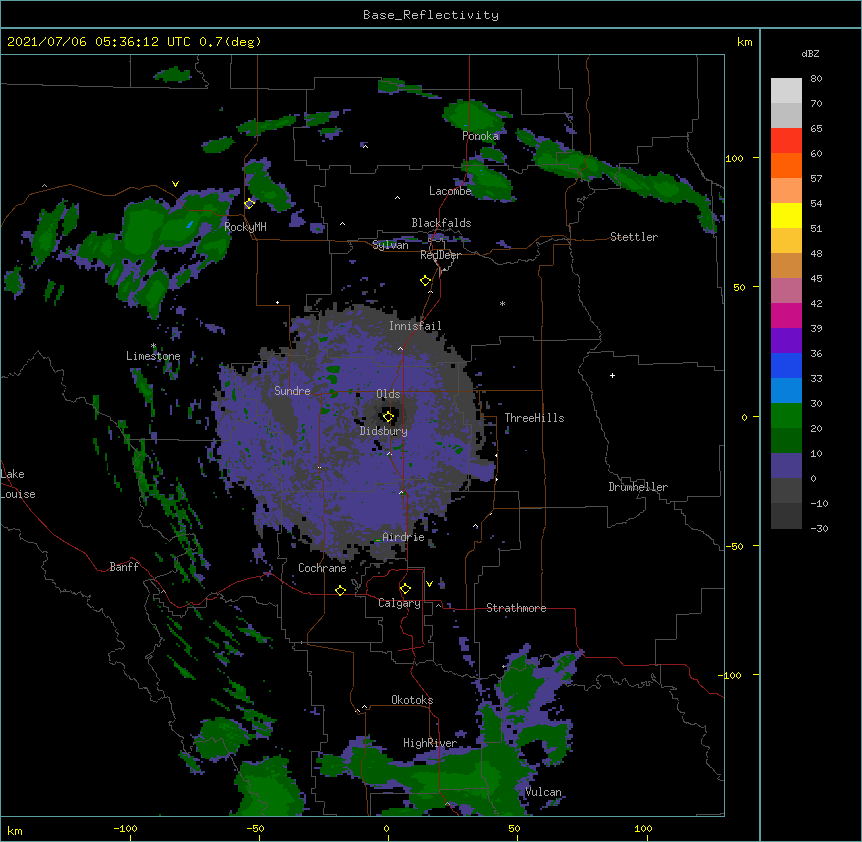Click the -50 tick on the bottom axis

[x=255, y=828]
